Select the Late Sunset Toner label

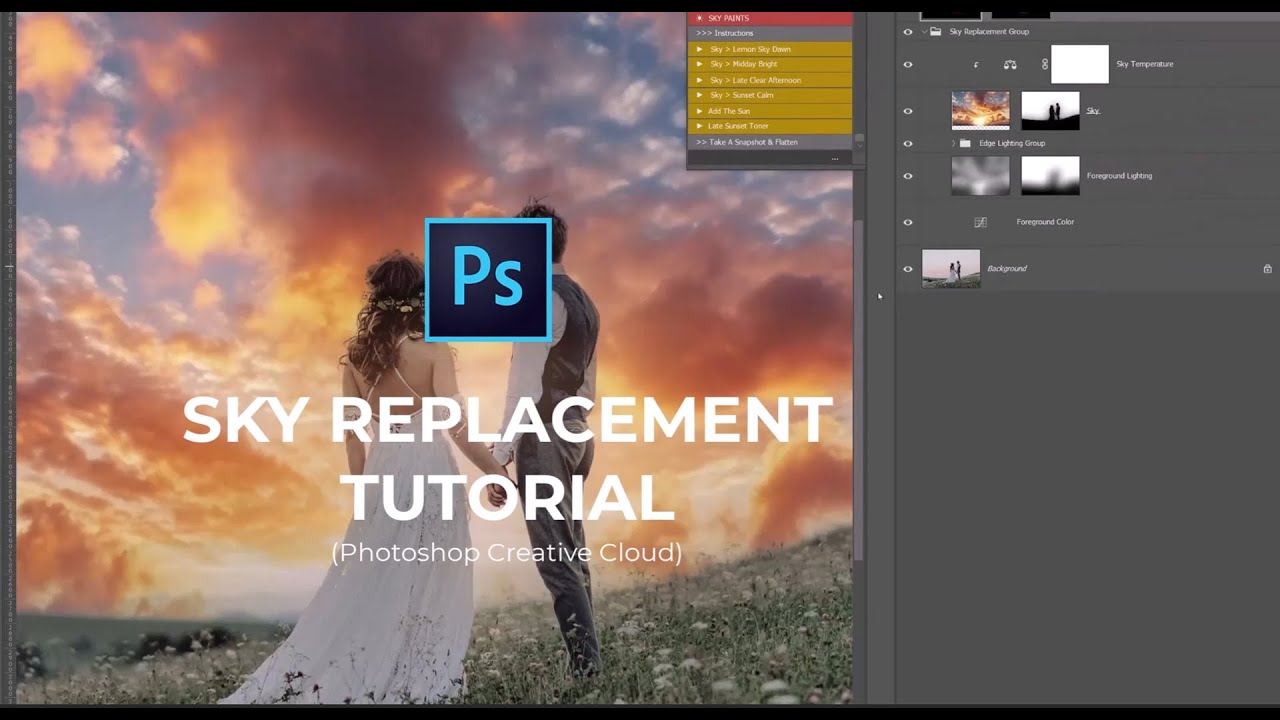(x=738, y=126)
